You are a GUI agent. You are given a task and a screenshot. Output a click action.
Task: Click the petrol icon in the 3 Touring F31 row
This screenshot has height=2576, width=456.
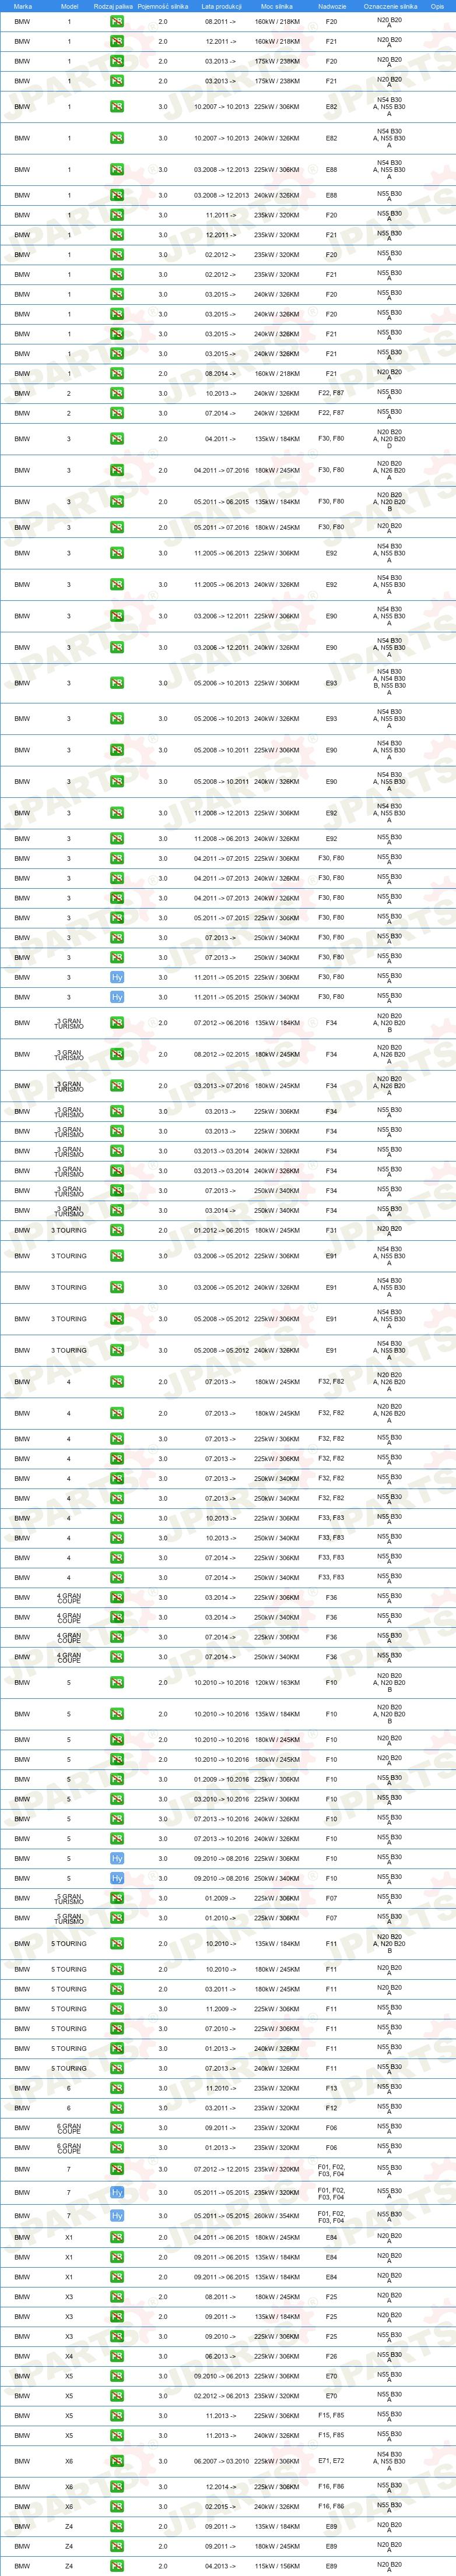(x=117, y=1230)
